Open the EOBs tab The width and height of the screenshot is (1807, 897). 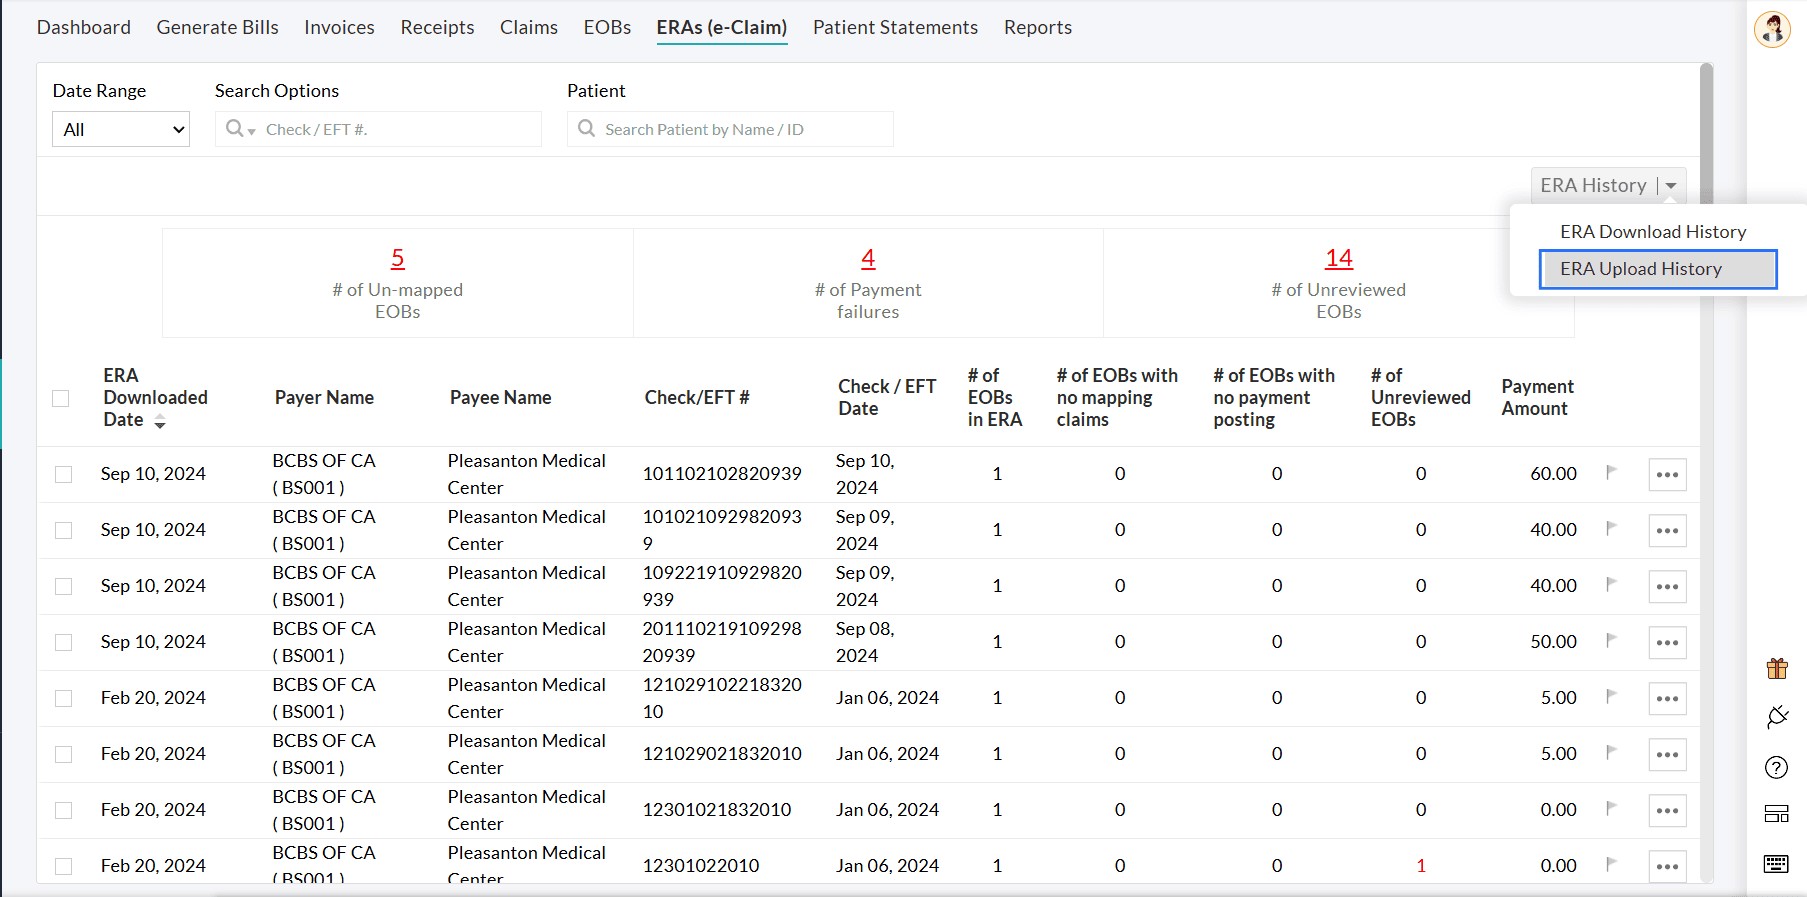[x=607, y=27]
